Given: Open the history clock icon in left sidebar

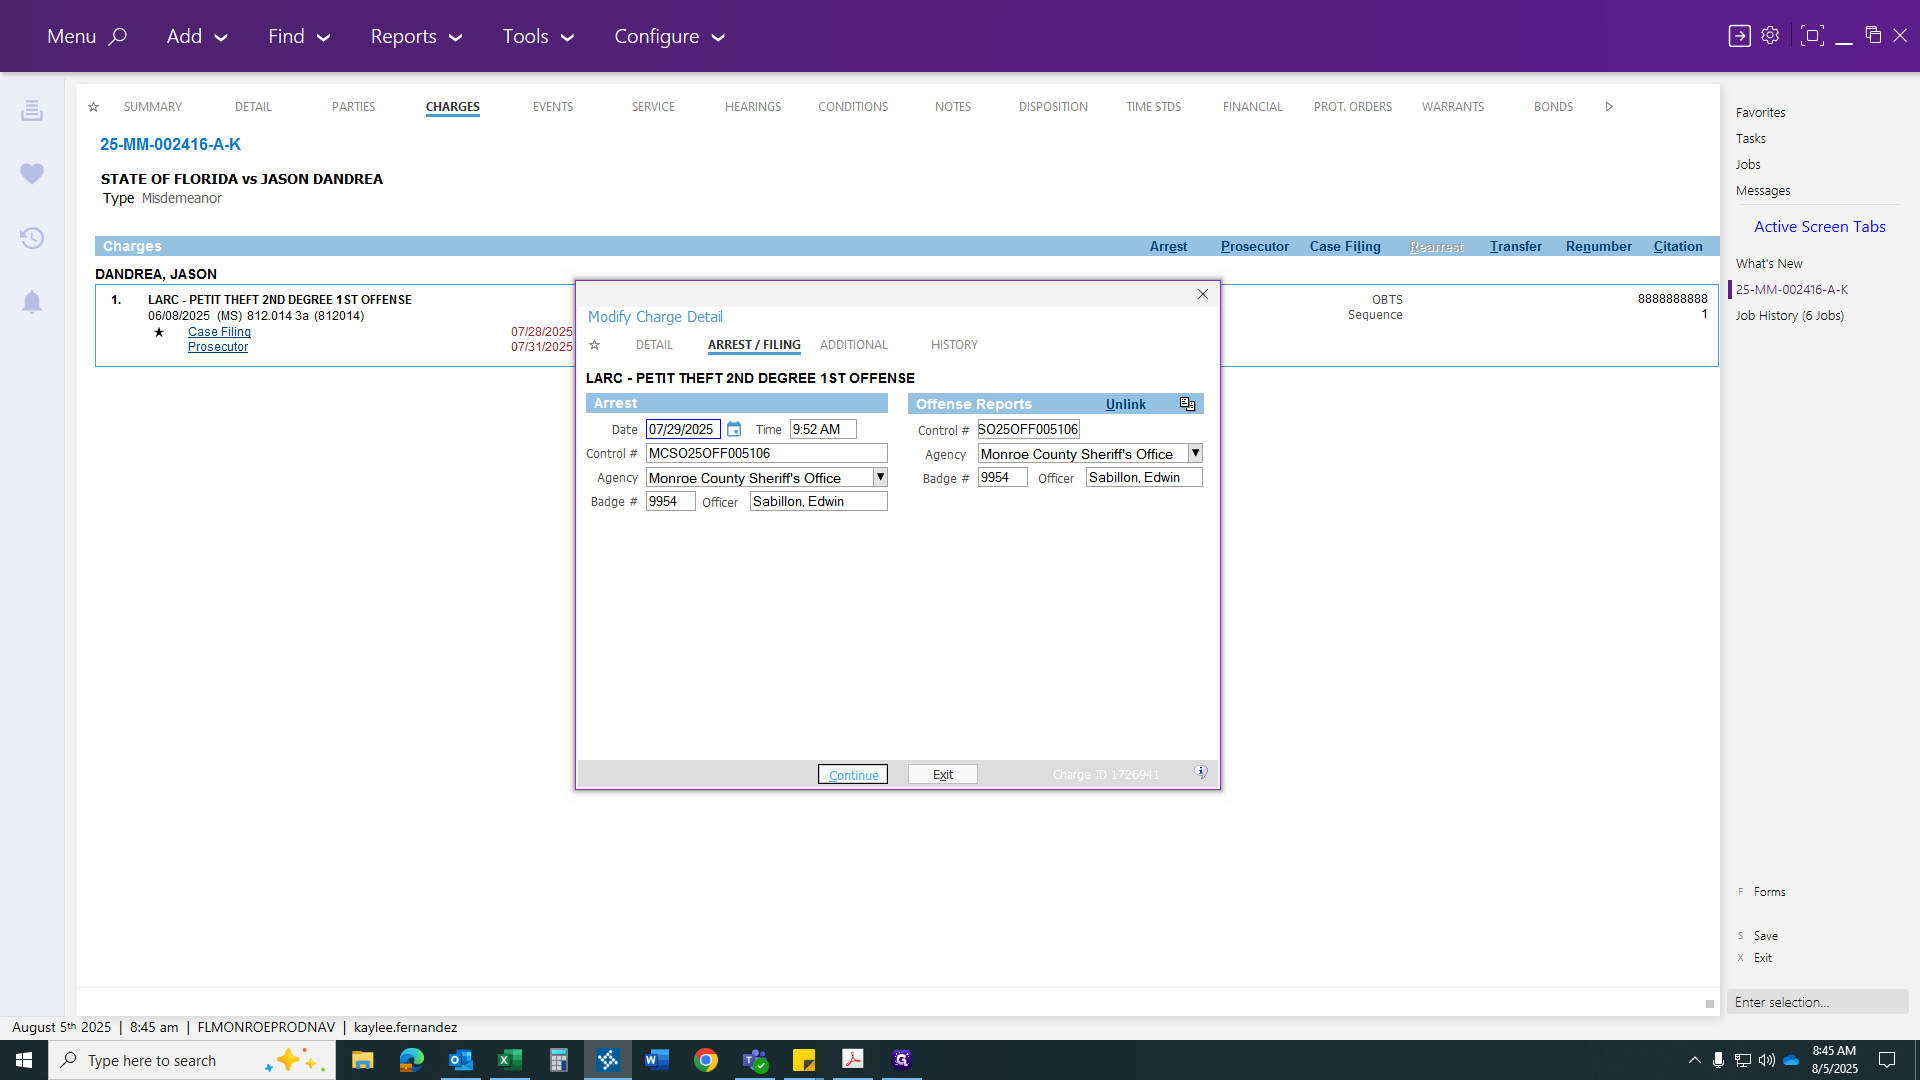Looking at the screenshot, I should pyautogui.click(x=32, y=238).
